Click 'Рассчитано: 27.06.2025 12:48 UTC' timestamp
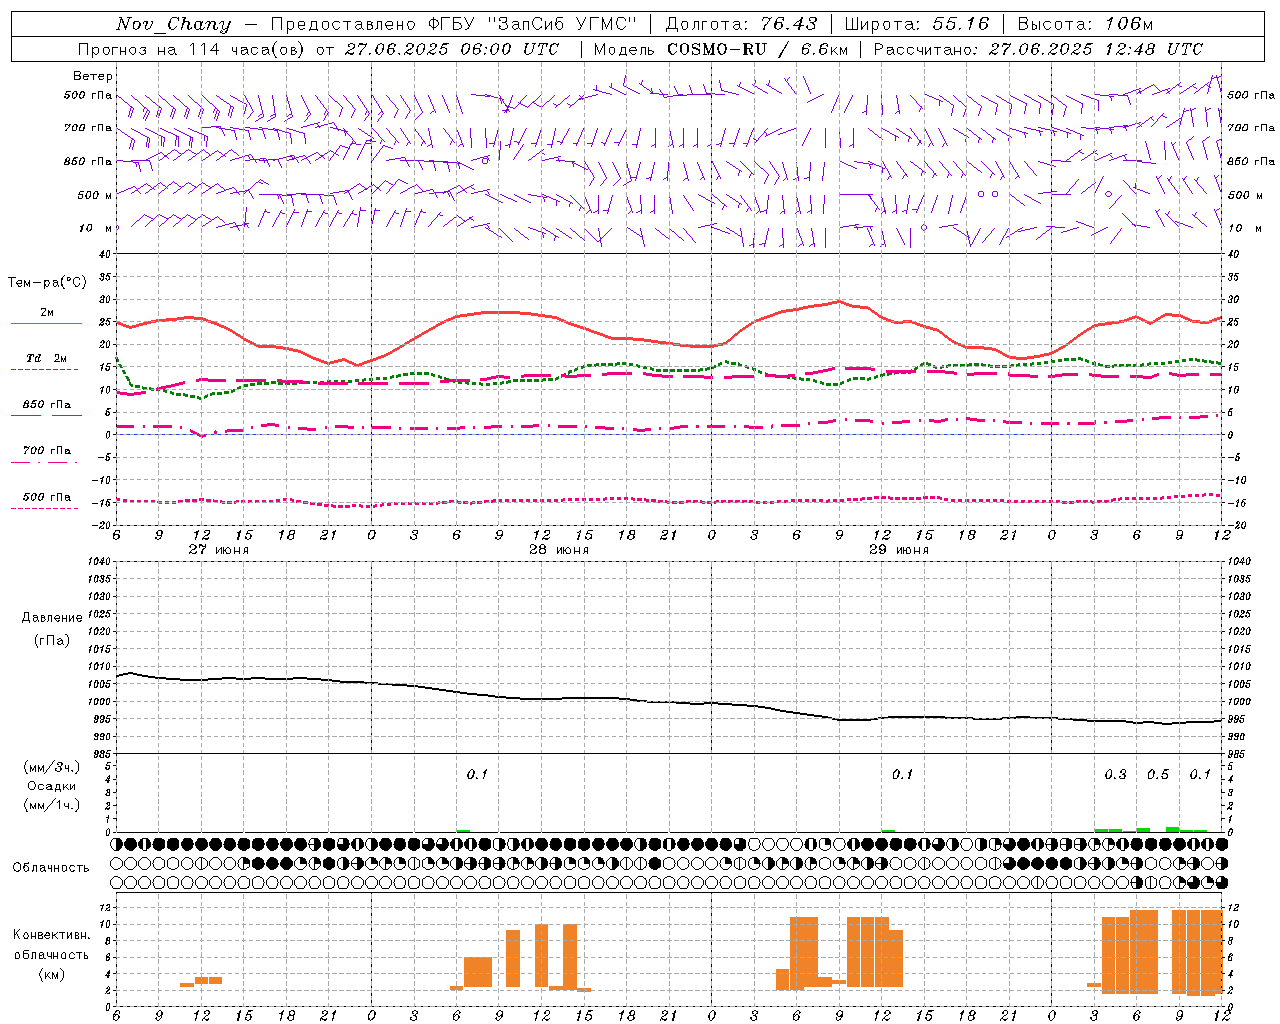 coord(1038,49)
